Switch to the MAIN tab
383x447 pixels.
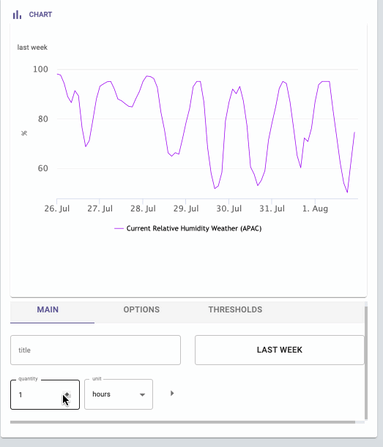[48, 310]
